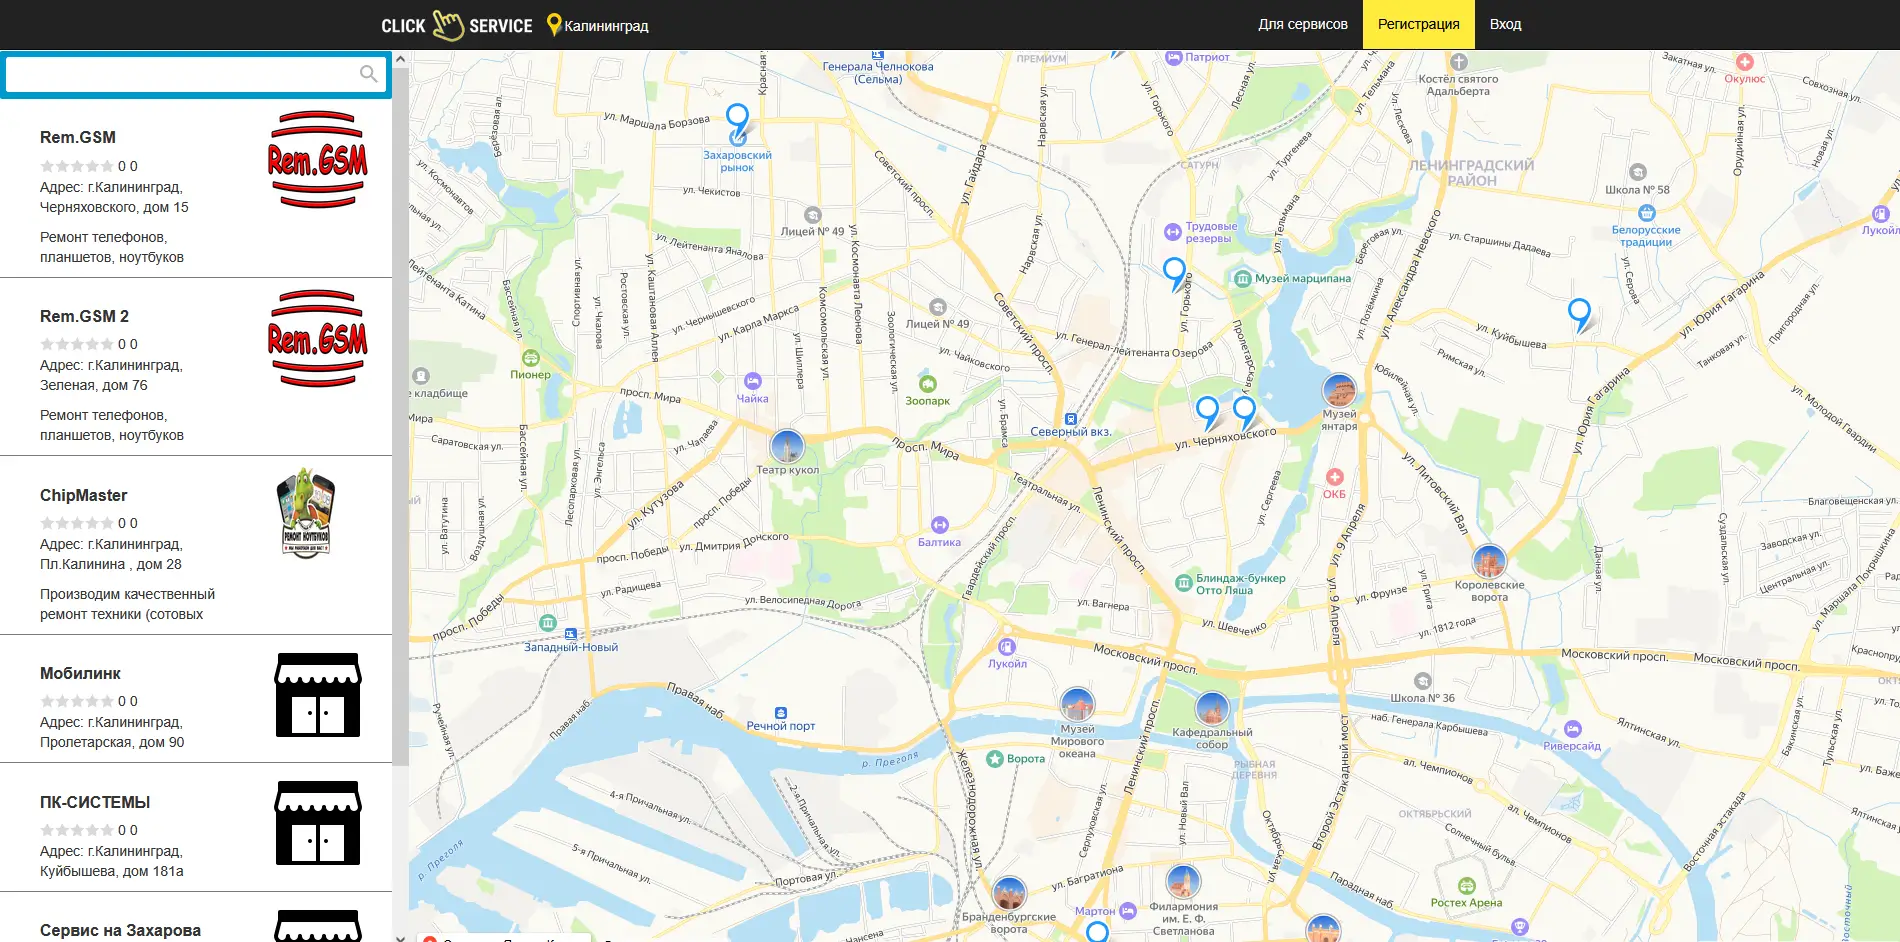
Task: Select the map pin near ул. Куйбышева
Action: point(1579,315)
